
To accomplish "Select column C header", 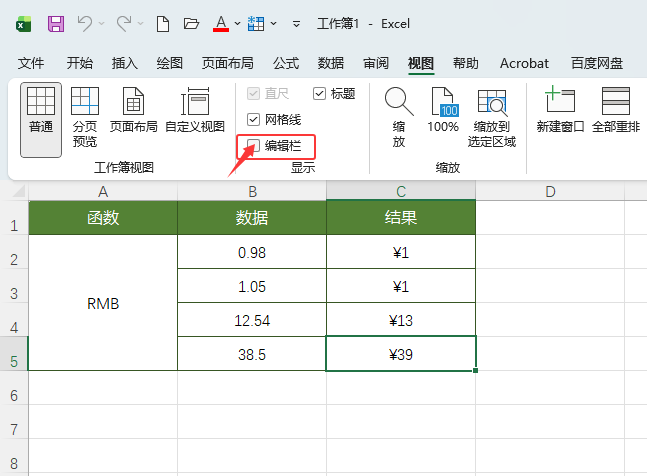I will pyautogui.click(x=401, y=192).
